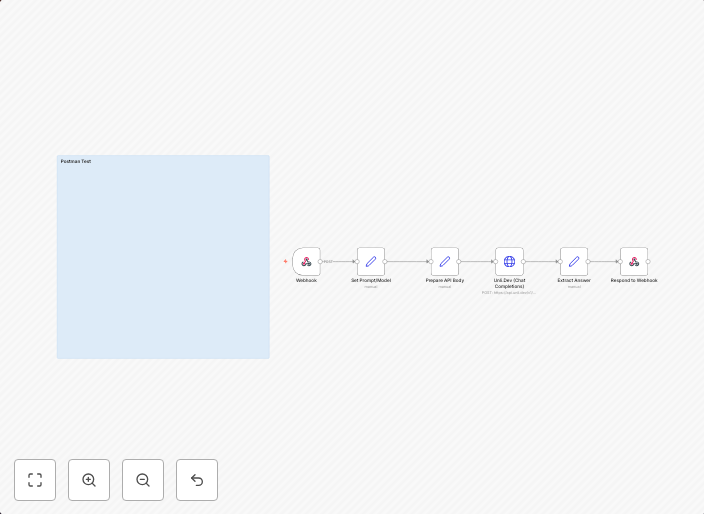The image size is (704, 514).
Task: Zoom in on the workflow canvas
Action: coord(89,480)
